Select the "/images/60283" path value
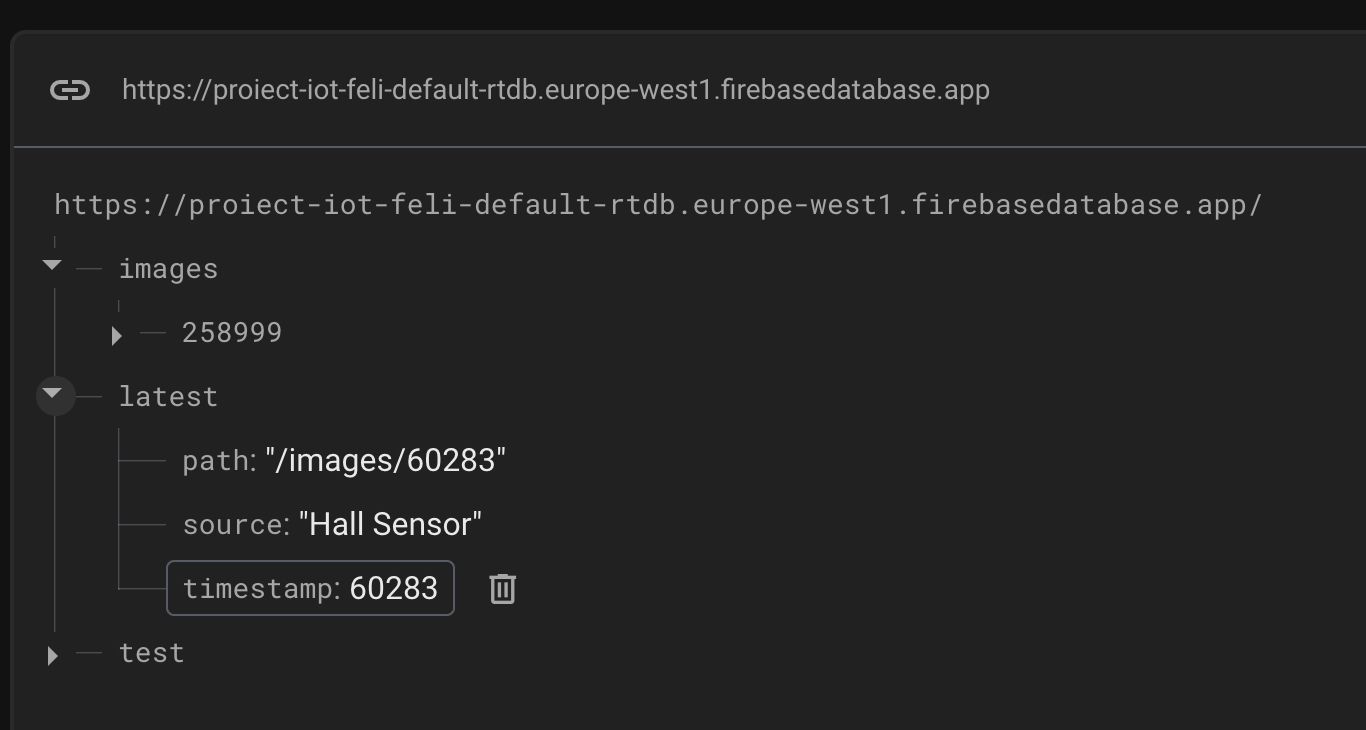1366x730 pixels. click(387, 460)
